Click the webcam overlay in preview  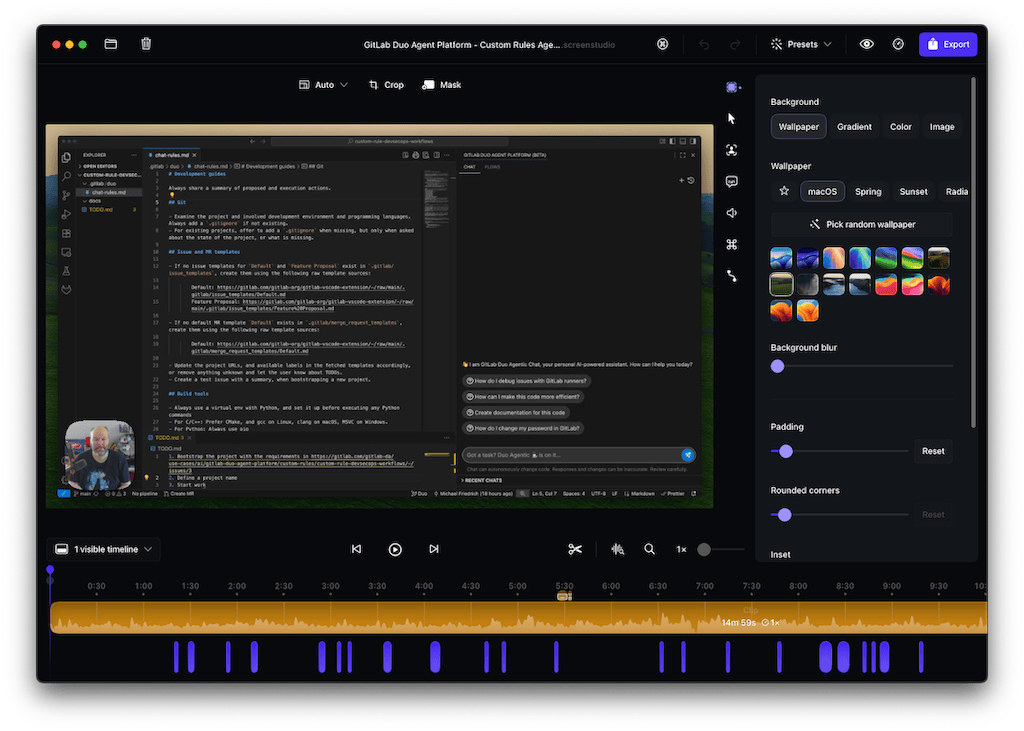[x=99, y=455]
